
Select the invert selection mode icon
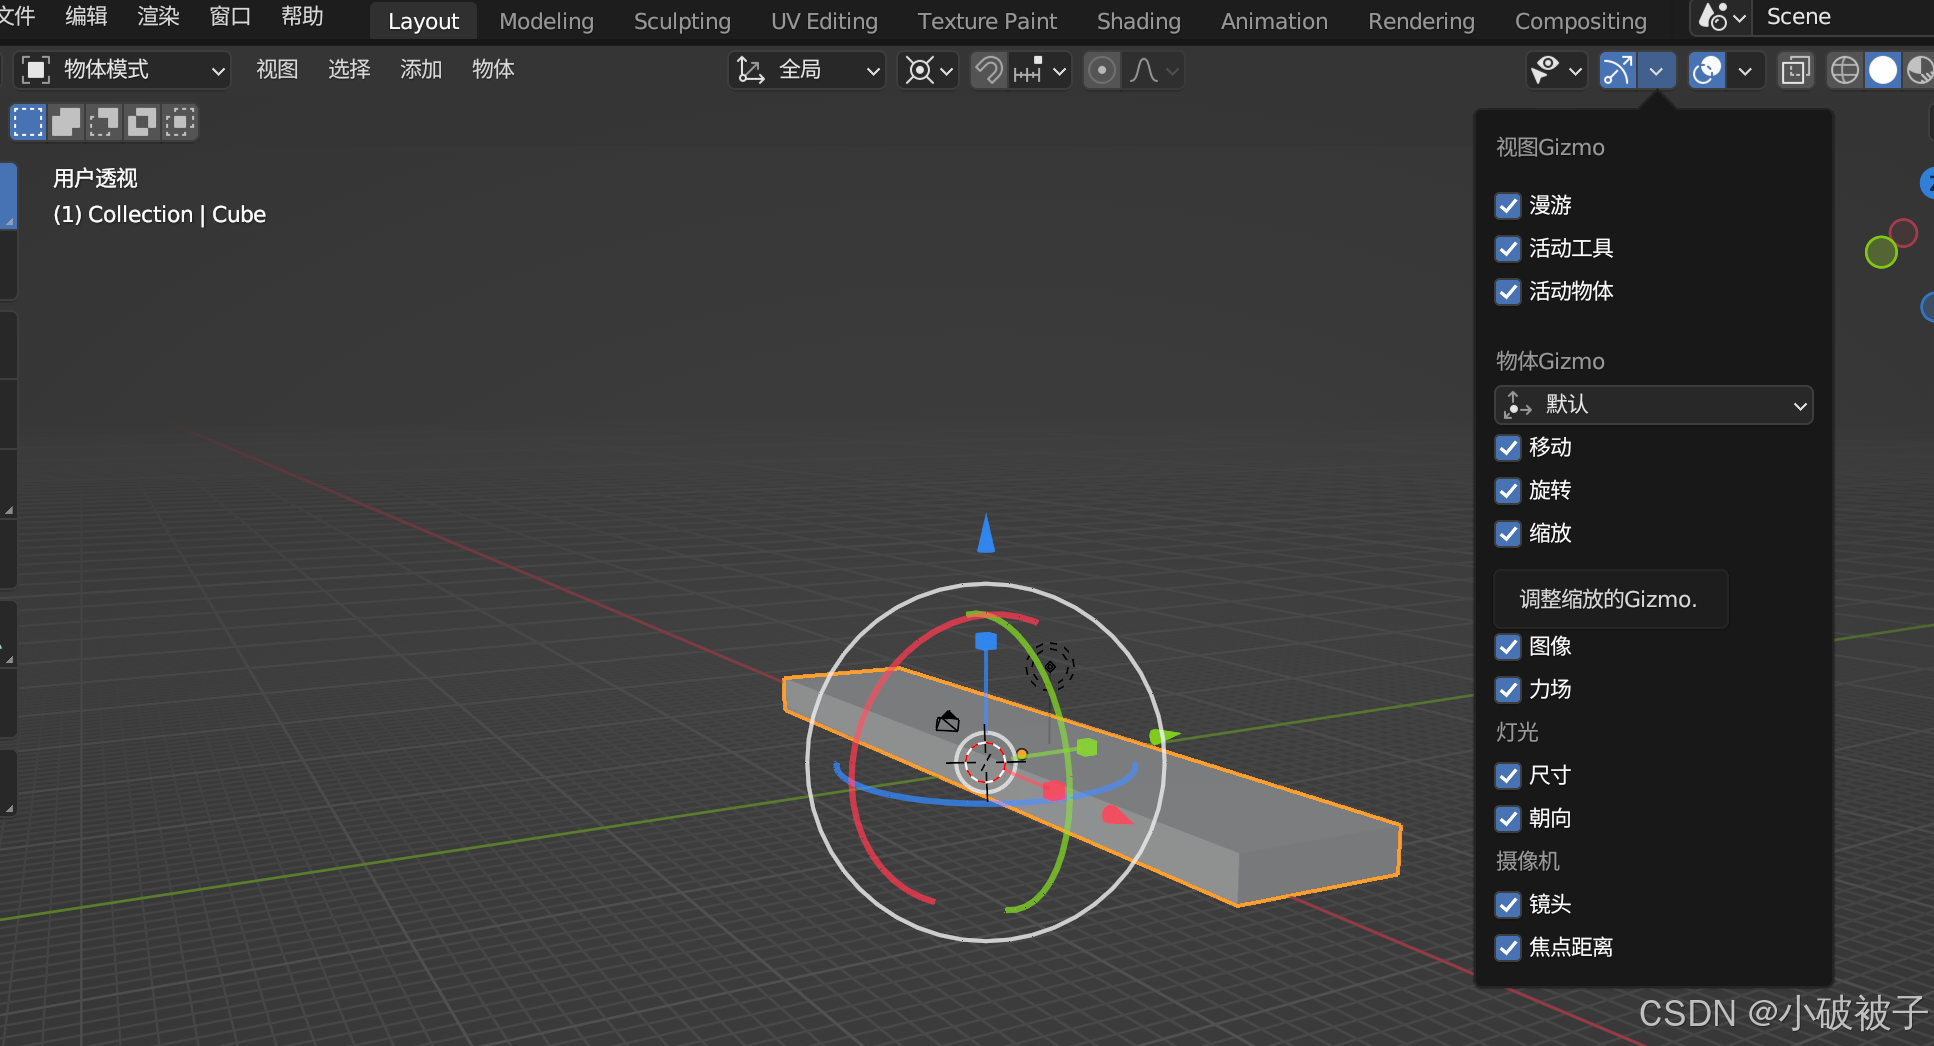(142, 122)
